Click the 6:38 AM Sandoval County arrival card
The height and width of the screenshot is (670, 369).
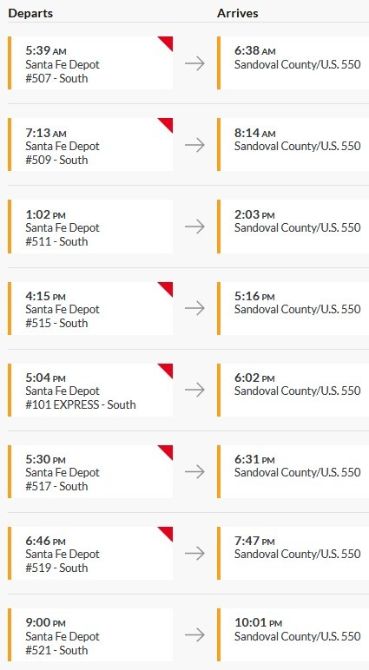click(293, 63)
